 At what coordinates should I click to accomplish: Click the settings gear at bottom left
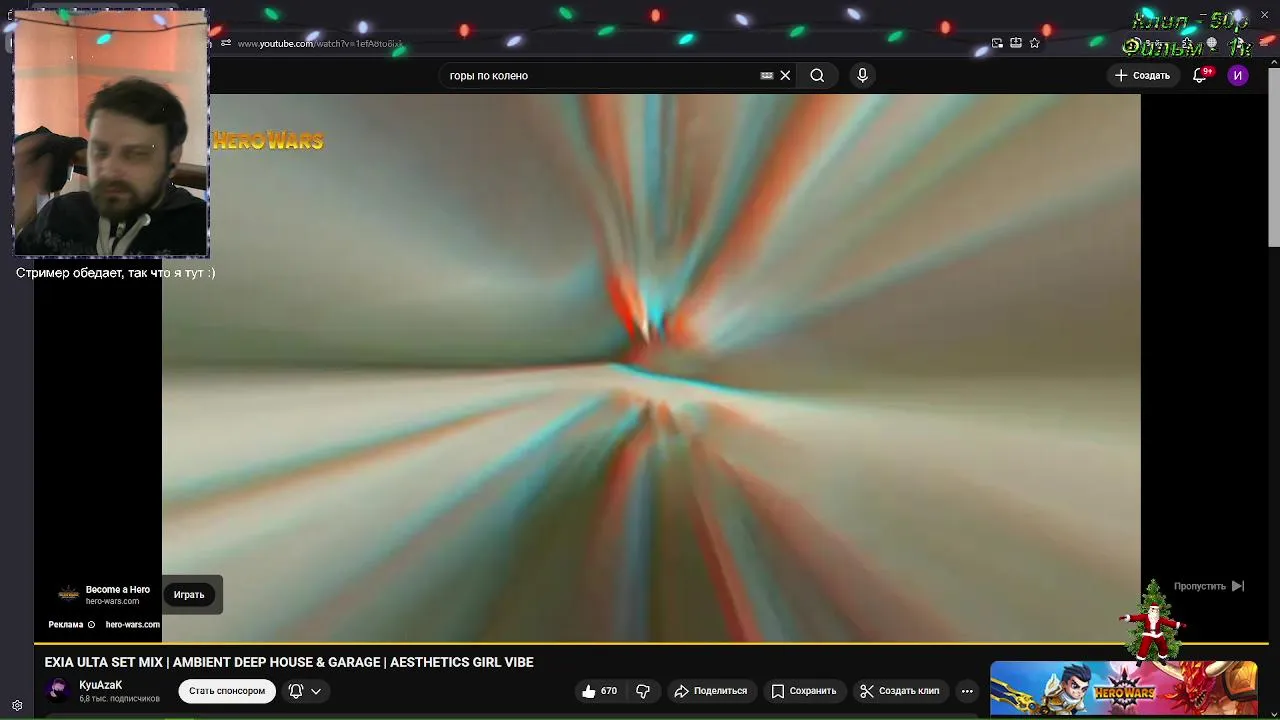pyautogui.click(x=17, y=705)
